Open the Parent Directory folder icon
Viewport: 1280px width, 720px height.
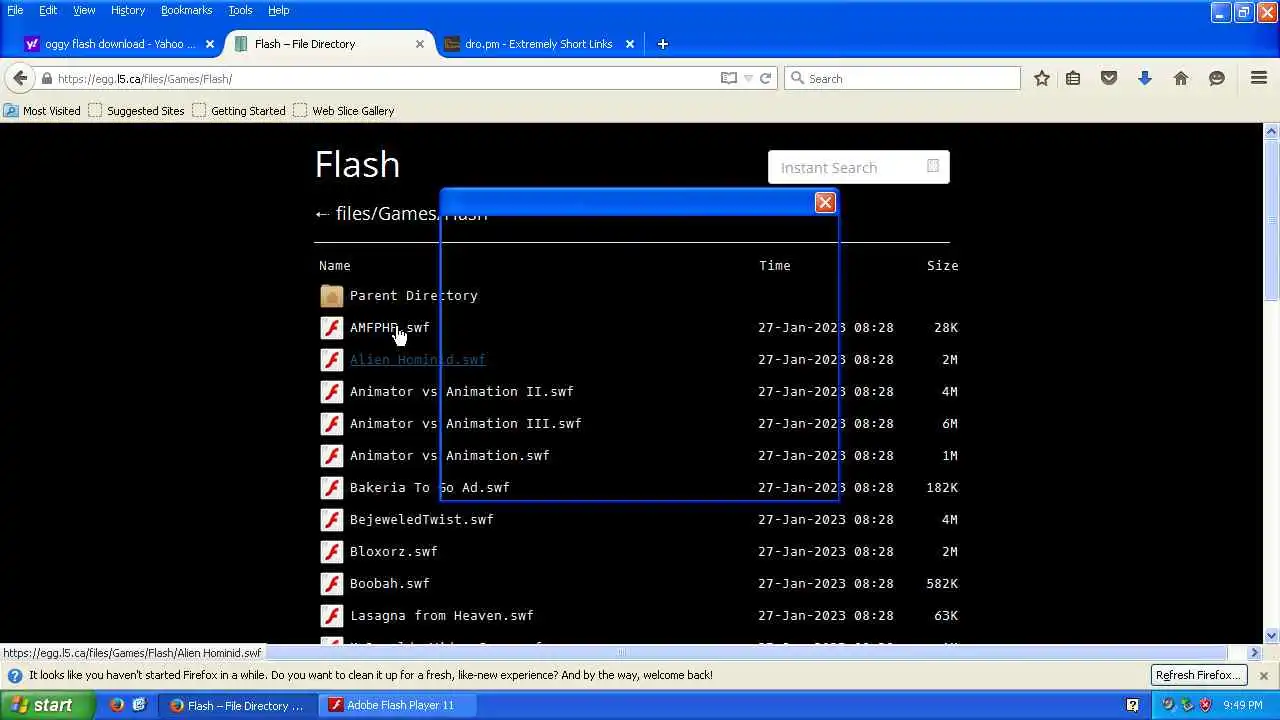pyautogui.click(x=332, y=296)
